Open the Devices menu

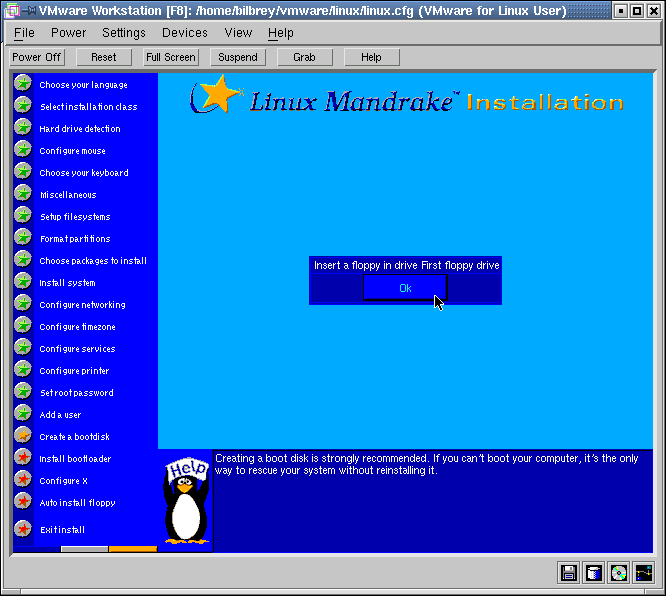pyautogui.click(x=184, y=33)
